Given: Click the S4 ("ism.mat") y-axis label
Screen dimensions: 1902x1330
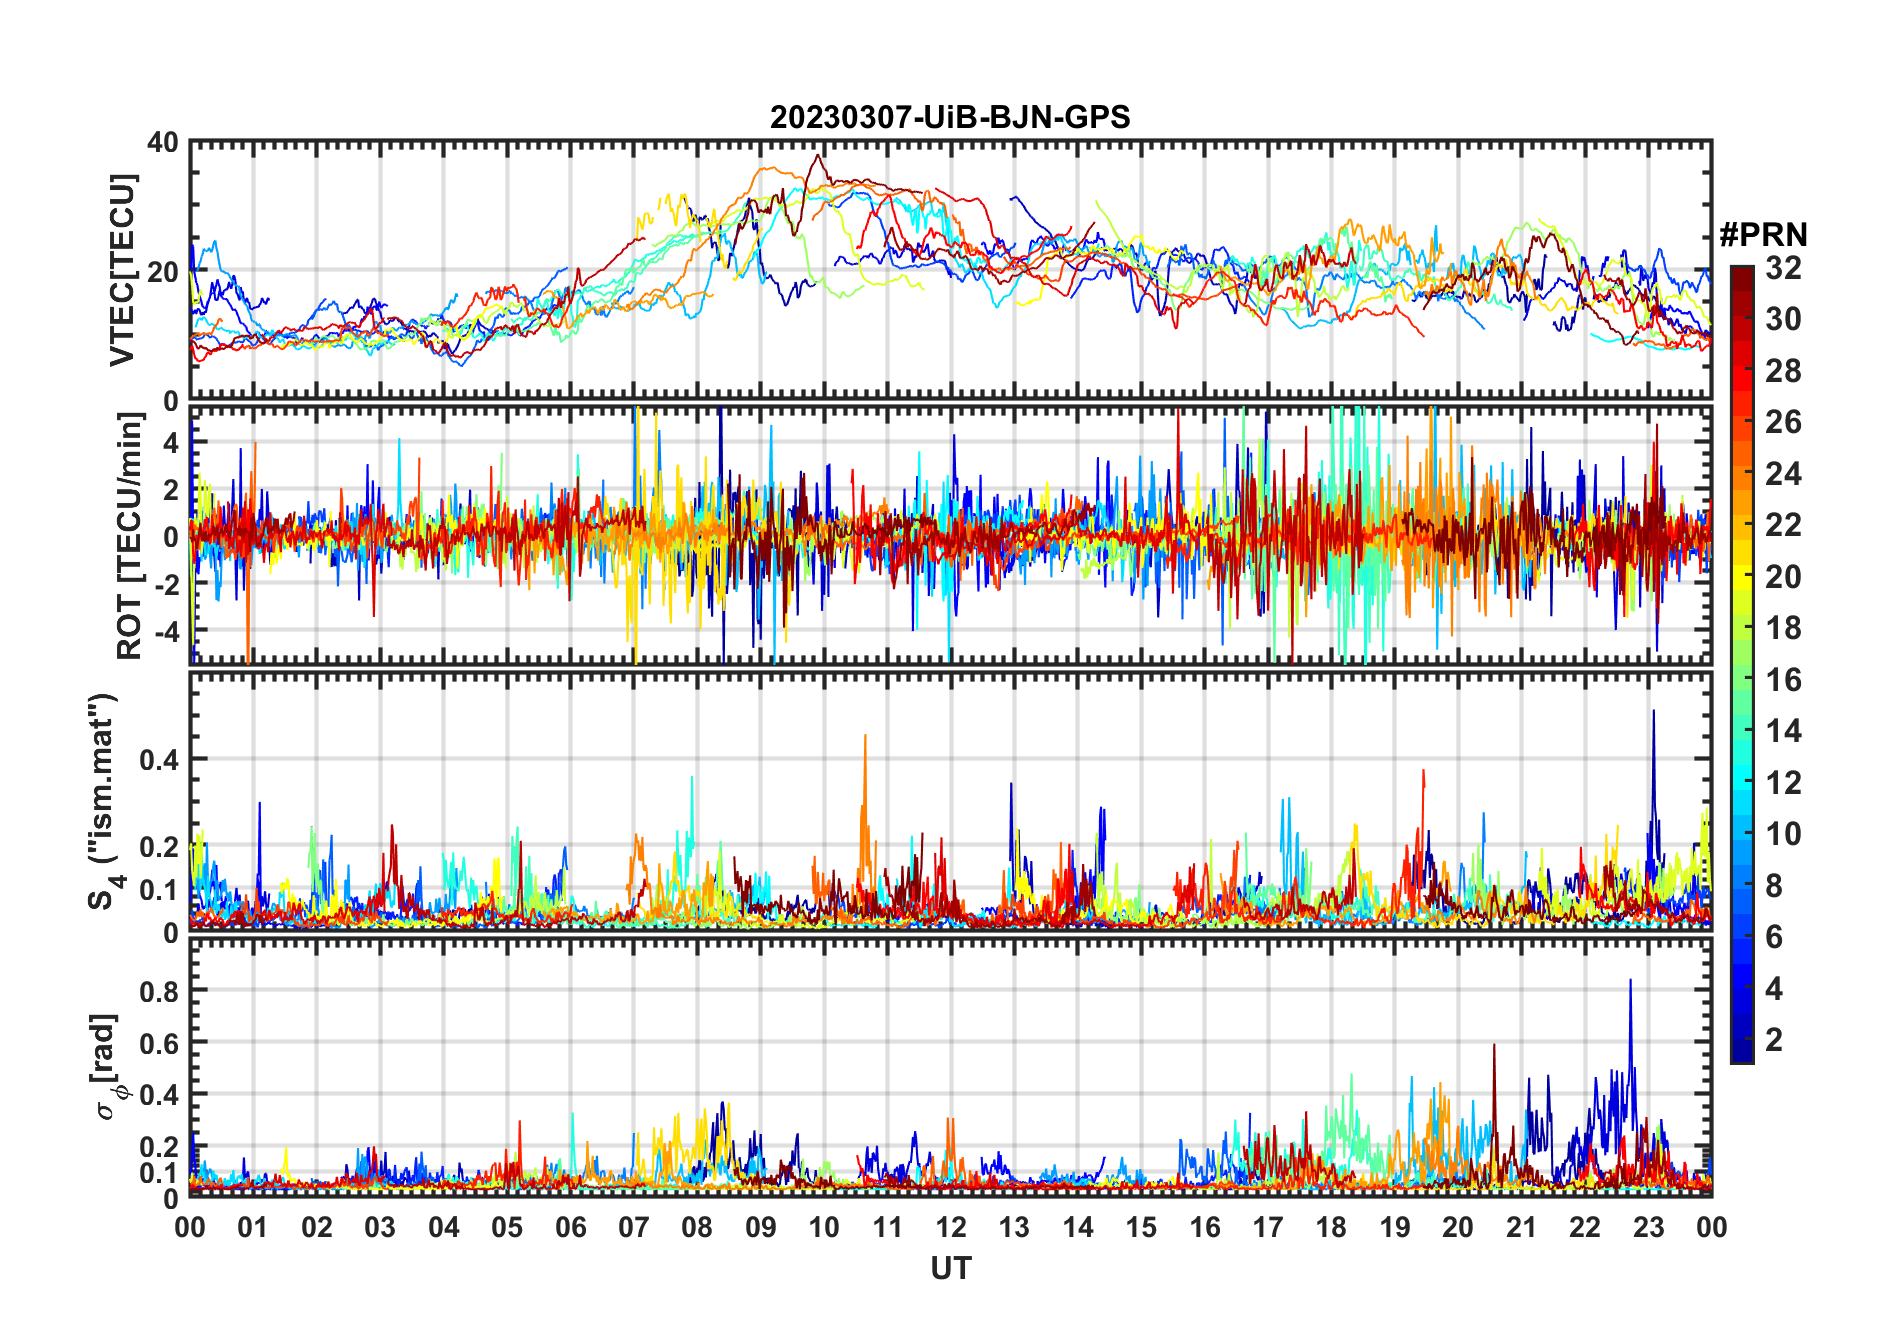Looking at the screenshot, I should pyautogui.click(x=105, y=801).
